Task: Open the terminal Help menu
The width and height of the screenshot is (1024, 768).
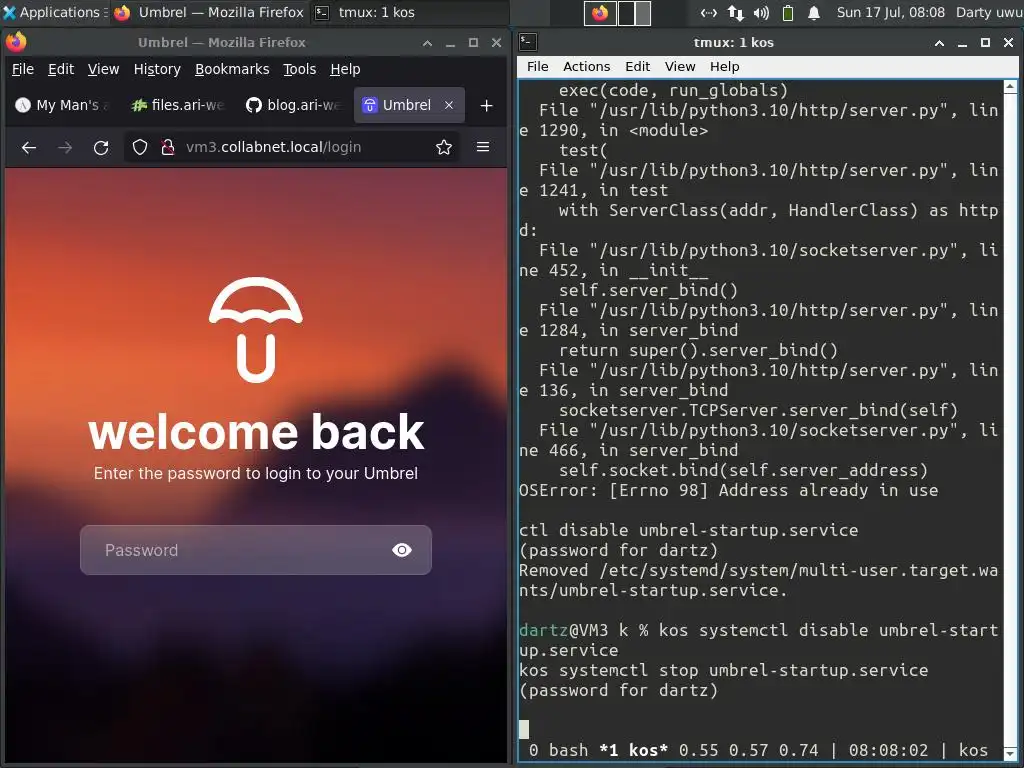Action: 724,67
